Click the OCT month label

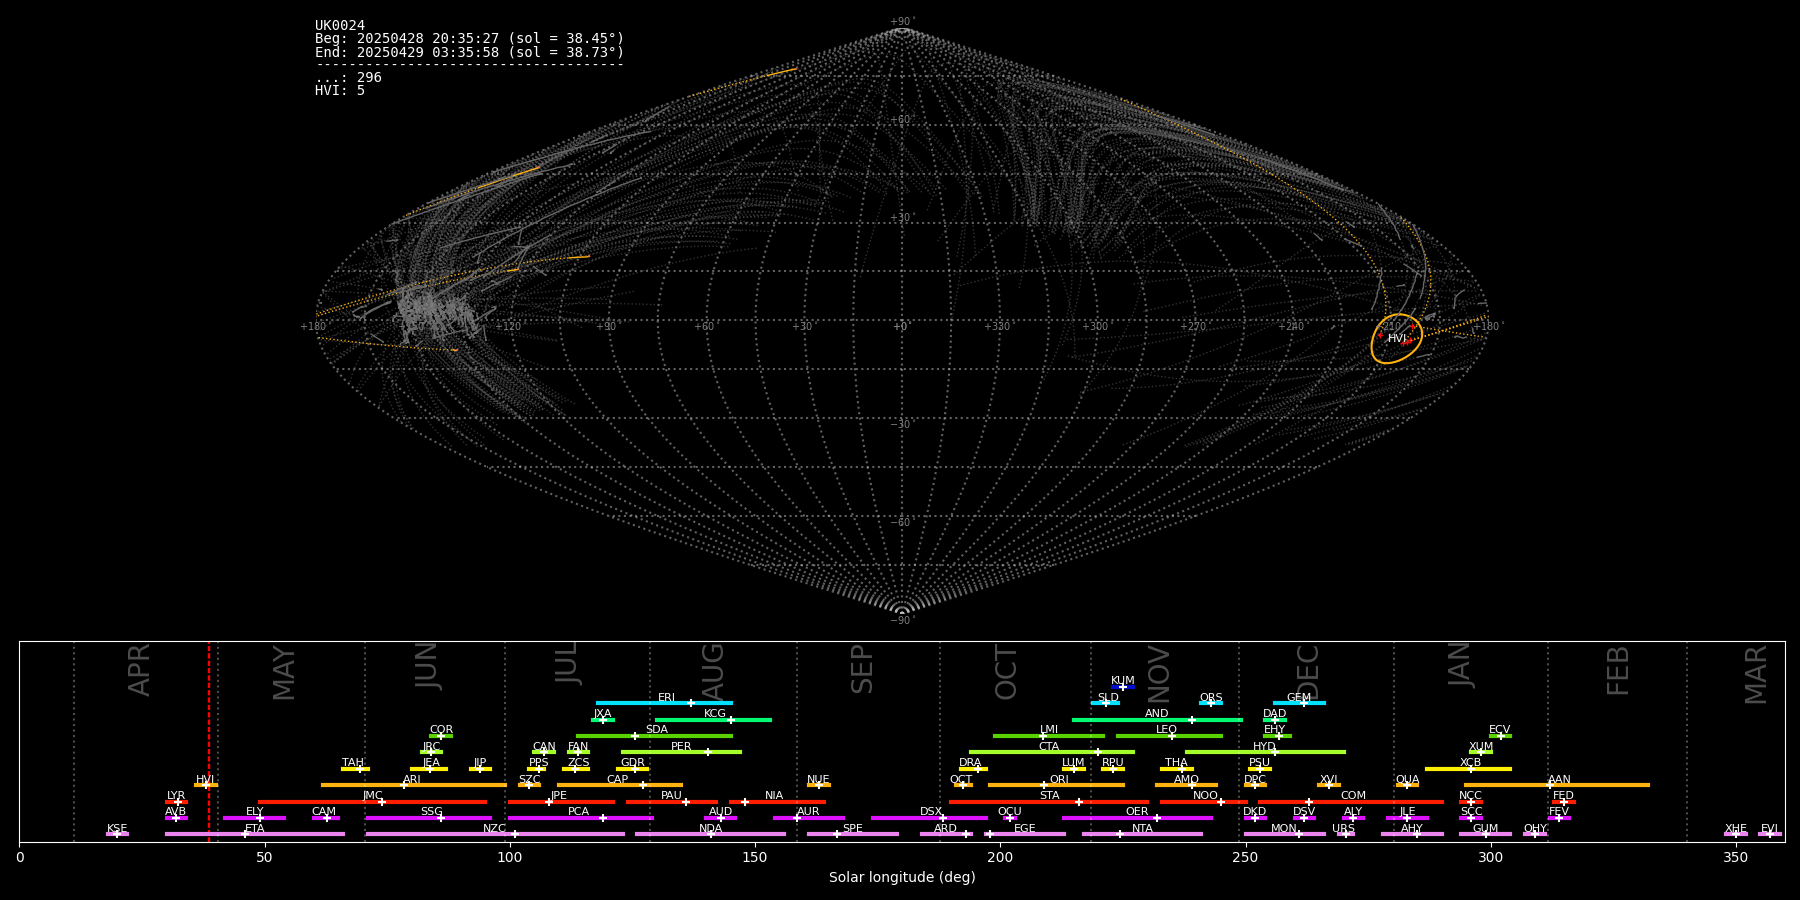1006,672
